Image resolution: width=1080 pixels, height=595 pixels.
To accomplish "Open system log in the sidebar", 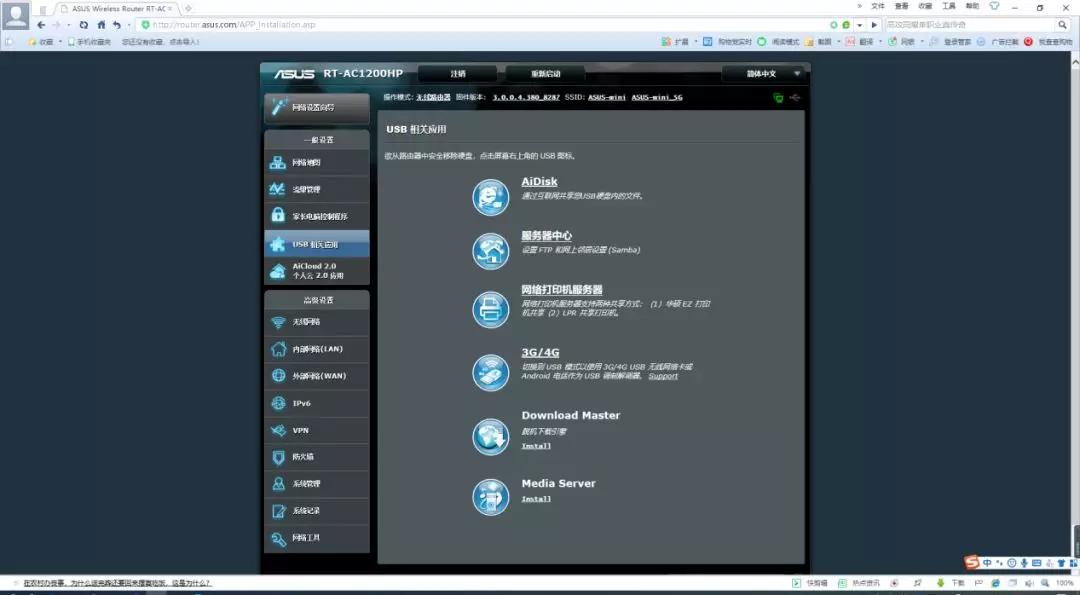I will pyautogui.click(x=317, y=511).
